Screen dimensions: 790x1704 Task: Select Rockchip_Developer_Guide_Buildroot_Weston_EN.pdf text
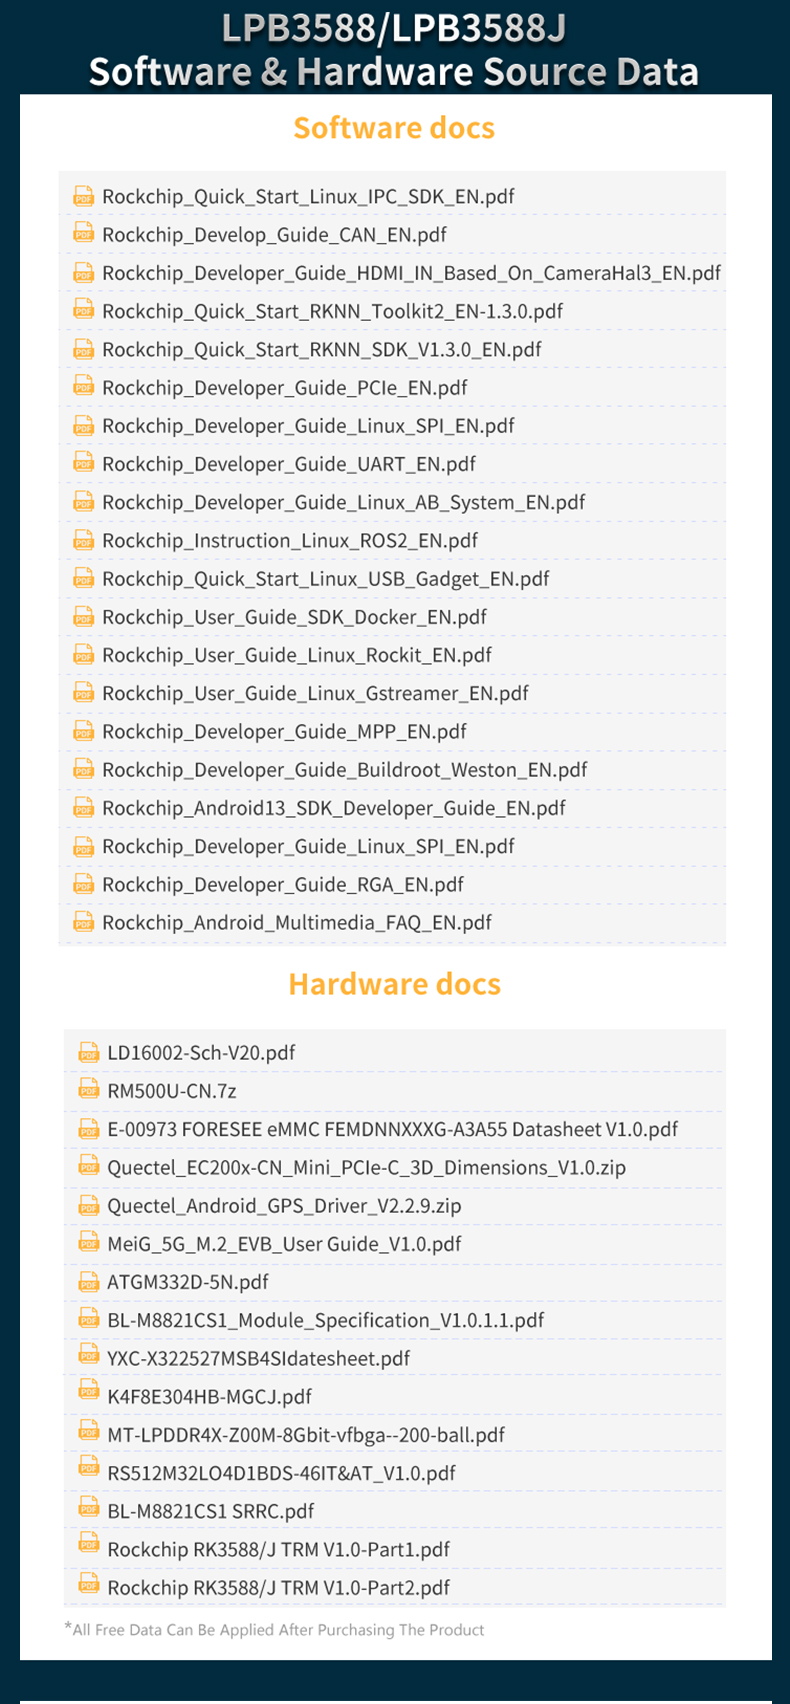345,770
